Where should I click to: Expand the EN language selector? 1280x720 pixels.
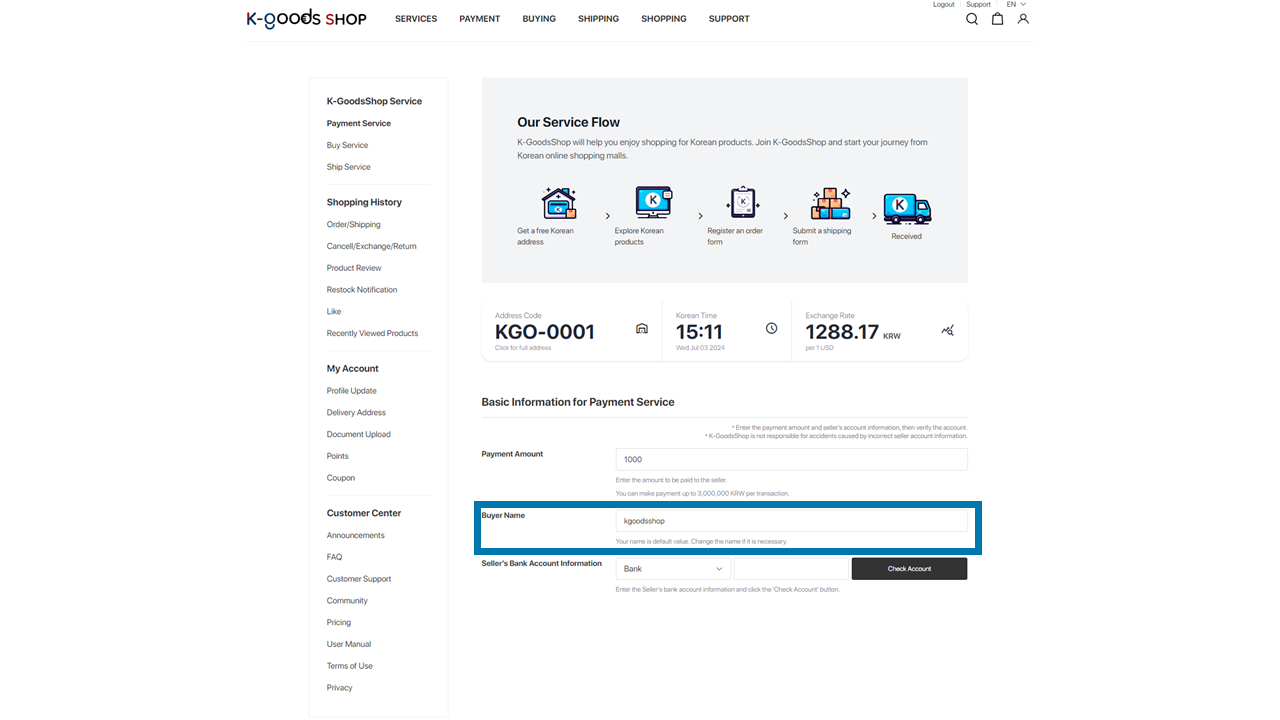coord(1016,5)
